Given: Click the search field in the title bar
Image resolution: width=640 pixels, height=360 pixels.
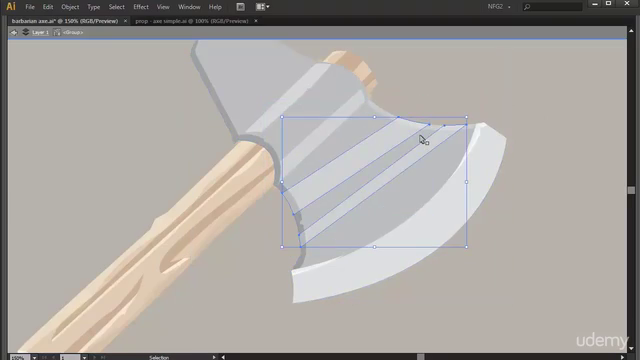Looking at the screenshot, I should click(553, 7).
